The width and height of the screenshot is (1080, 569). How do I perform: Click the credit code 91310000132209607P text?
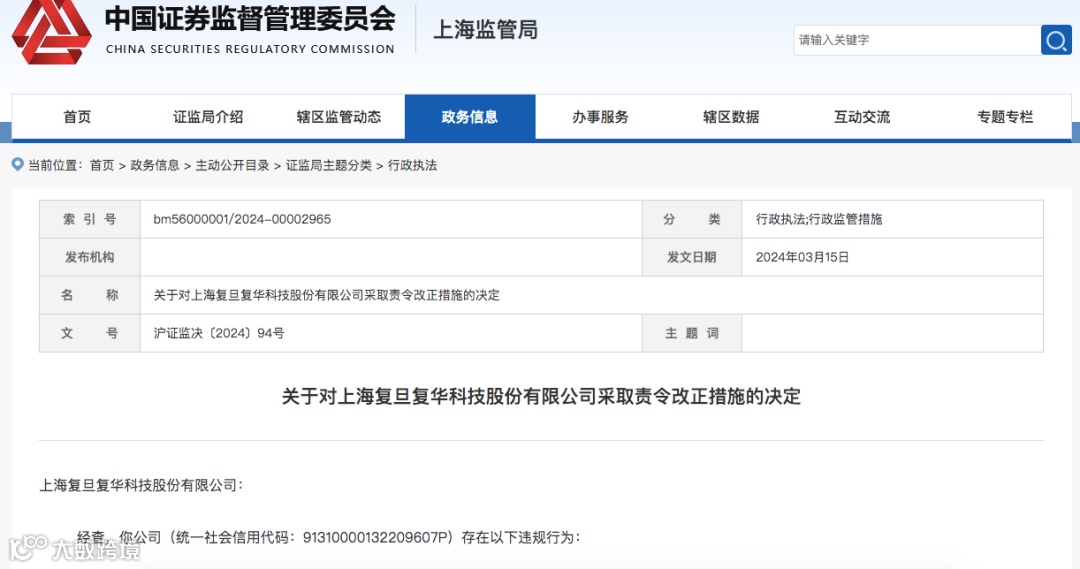(377, 537)
